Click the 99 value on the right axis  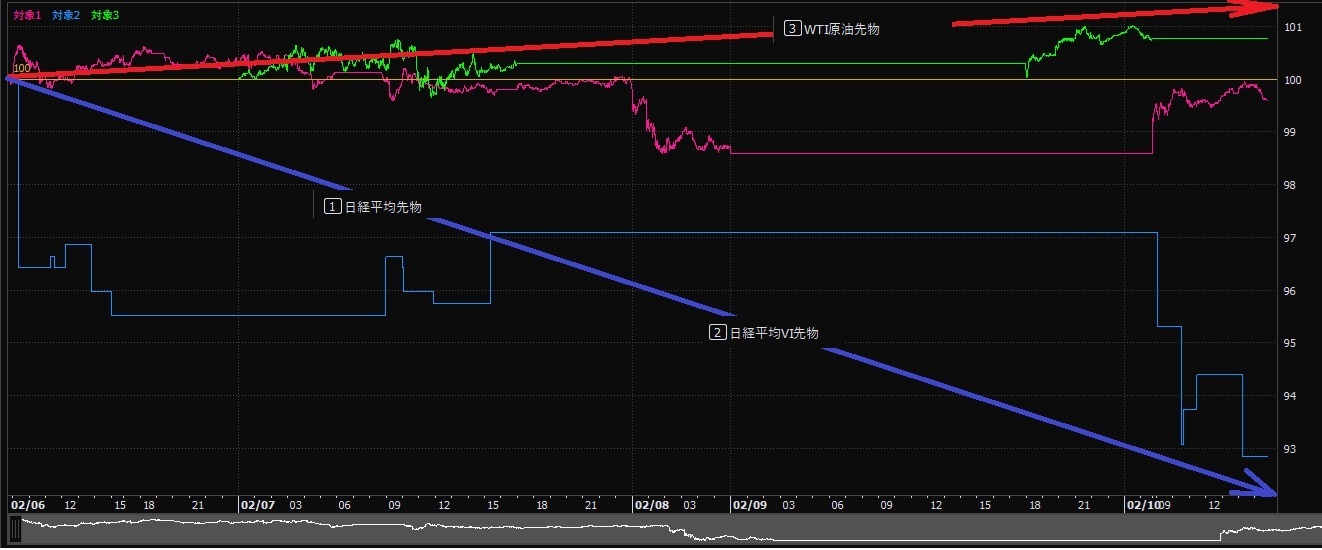pos(1291,132)
